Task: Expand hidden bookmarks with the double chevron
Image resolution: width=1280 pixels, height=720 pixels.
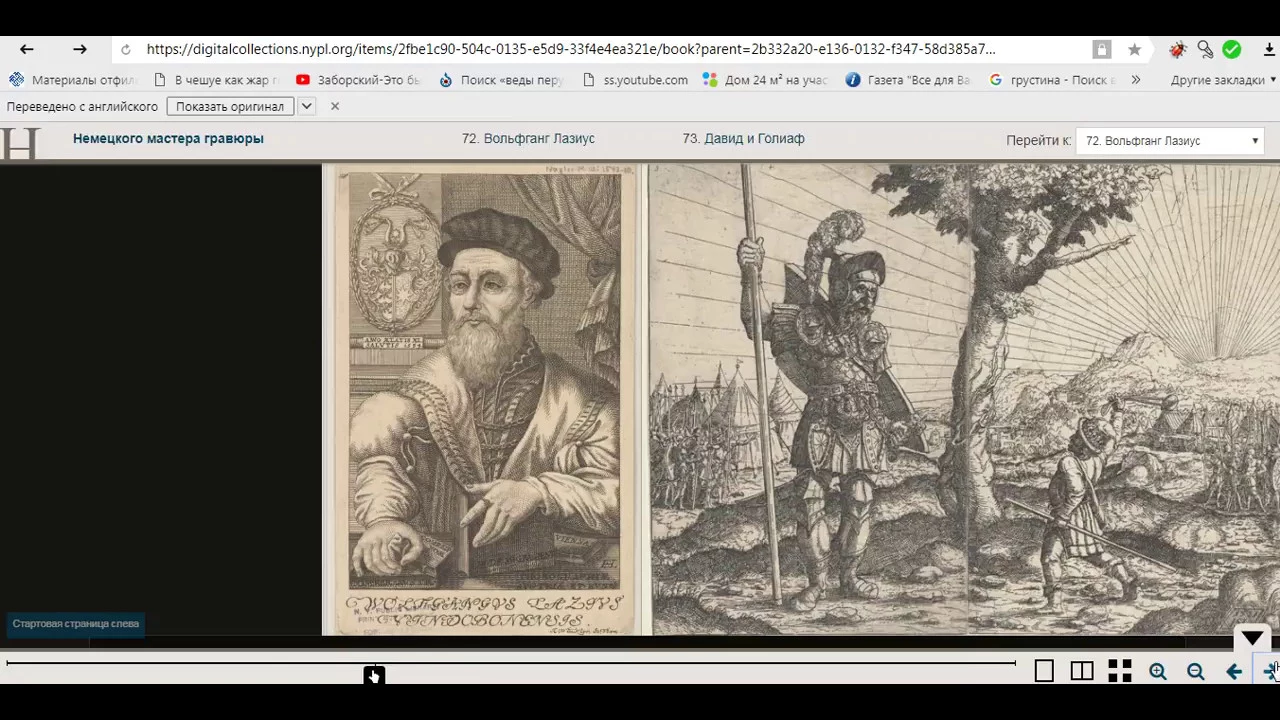Action: click(x=1136, y=80)
